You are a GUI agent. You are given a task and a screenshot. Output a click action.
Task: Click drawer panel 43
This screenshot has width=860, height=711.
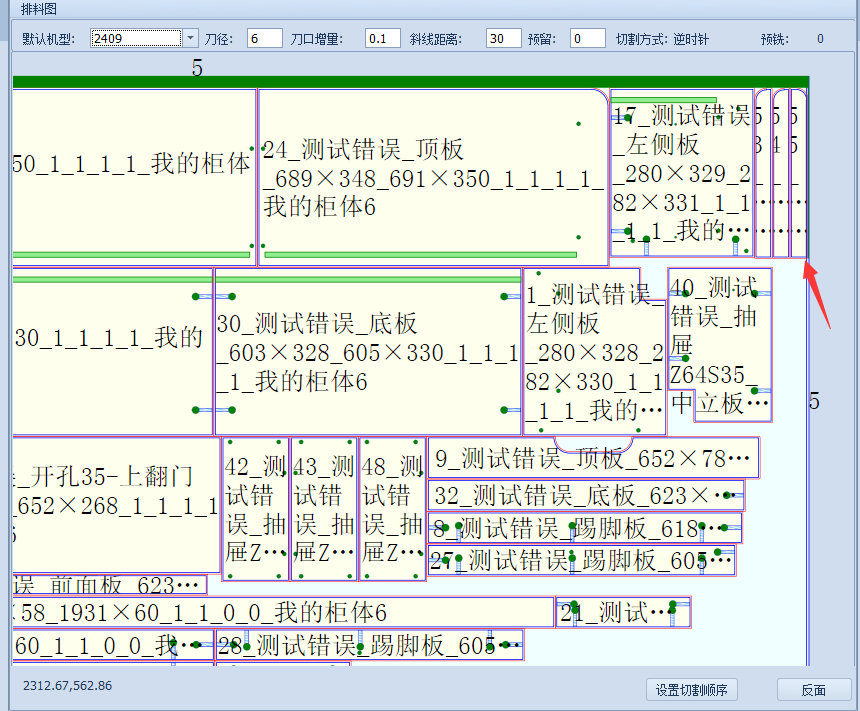324,508
